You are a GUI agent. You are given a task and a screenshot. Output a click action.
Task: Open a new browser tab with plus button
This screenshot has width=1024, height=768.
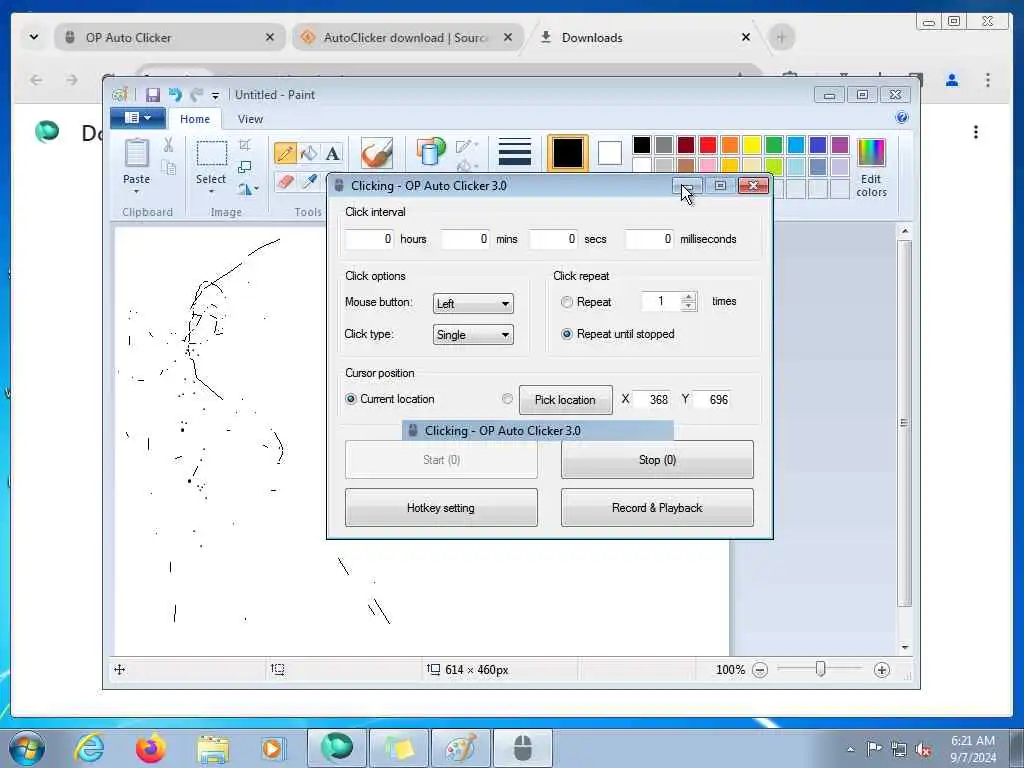781,37
